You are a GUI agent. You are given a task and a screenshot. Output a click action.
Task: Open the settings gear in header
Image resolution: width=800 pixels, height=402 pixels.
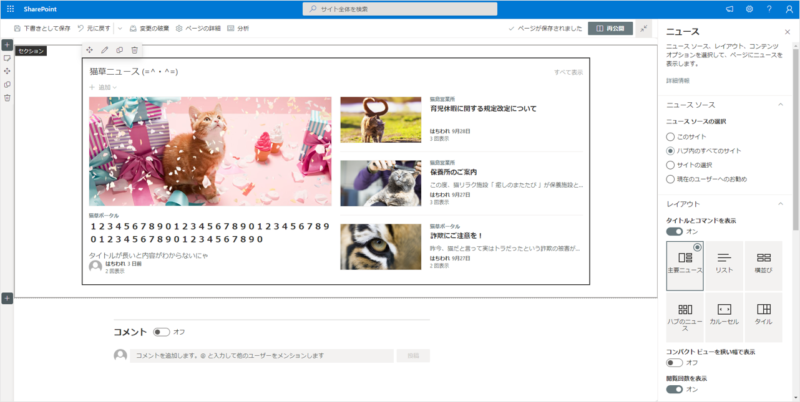tap(749, 8)
